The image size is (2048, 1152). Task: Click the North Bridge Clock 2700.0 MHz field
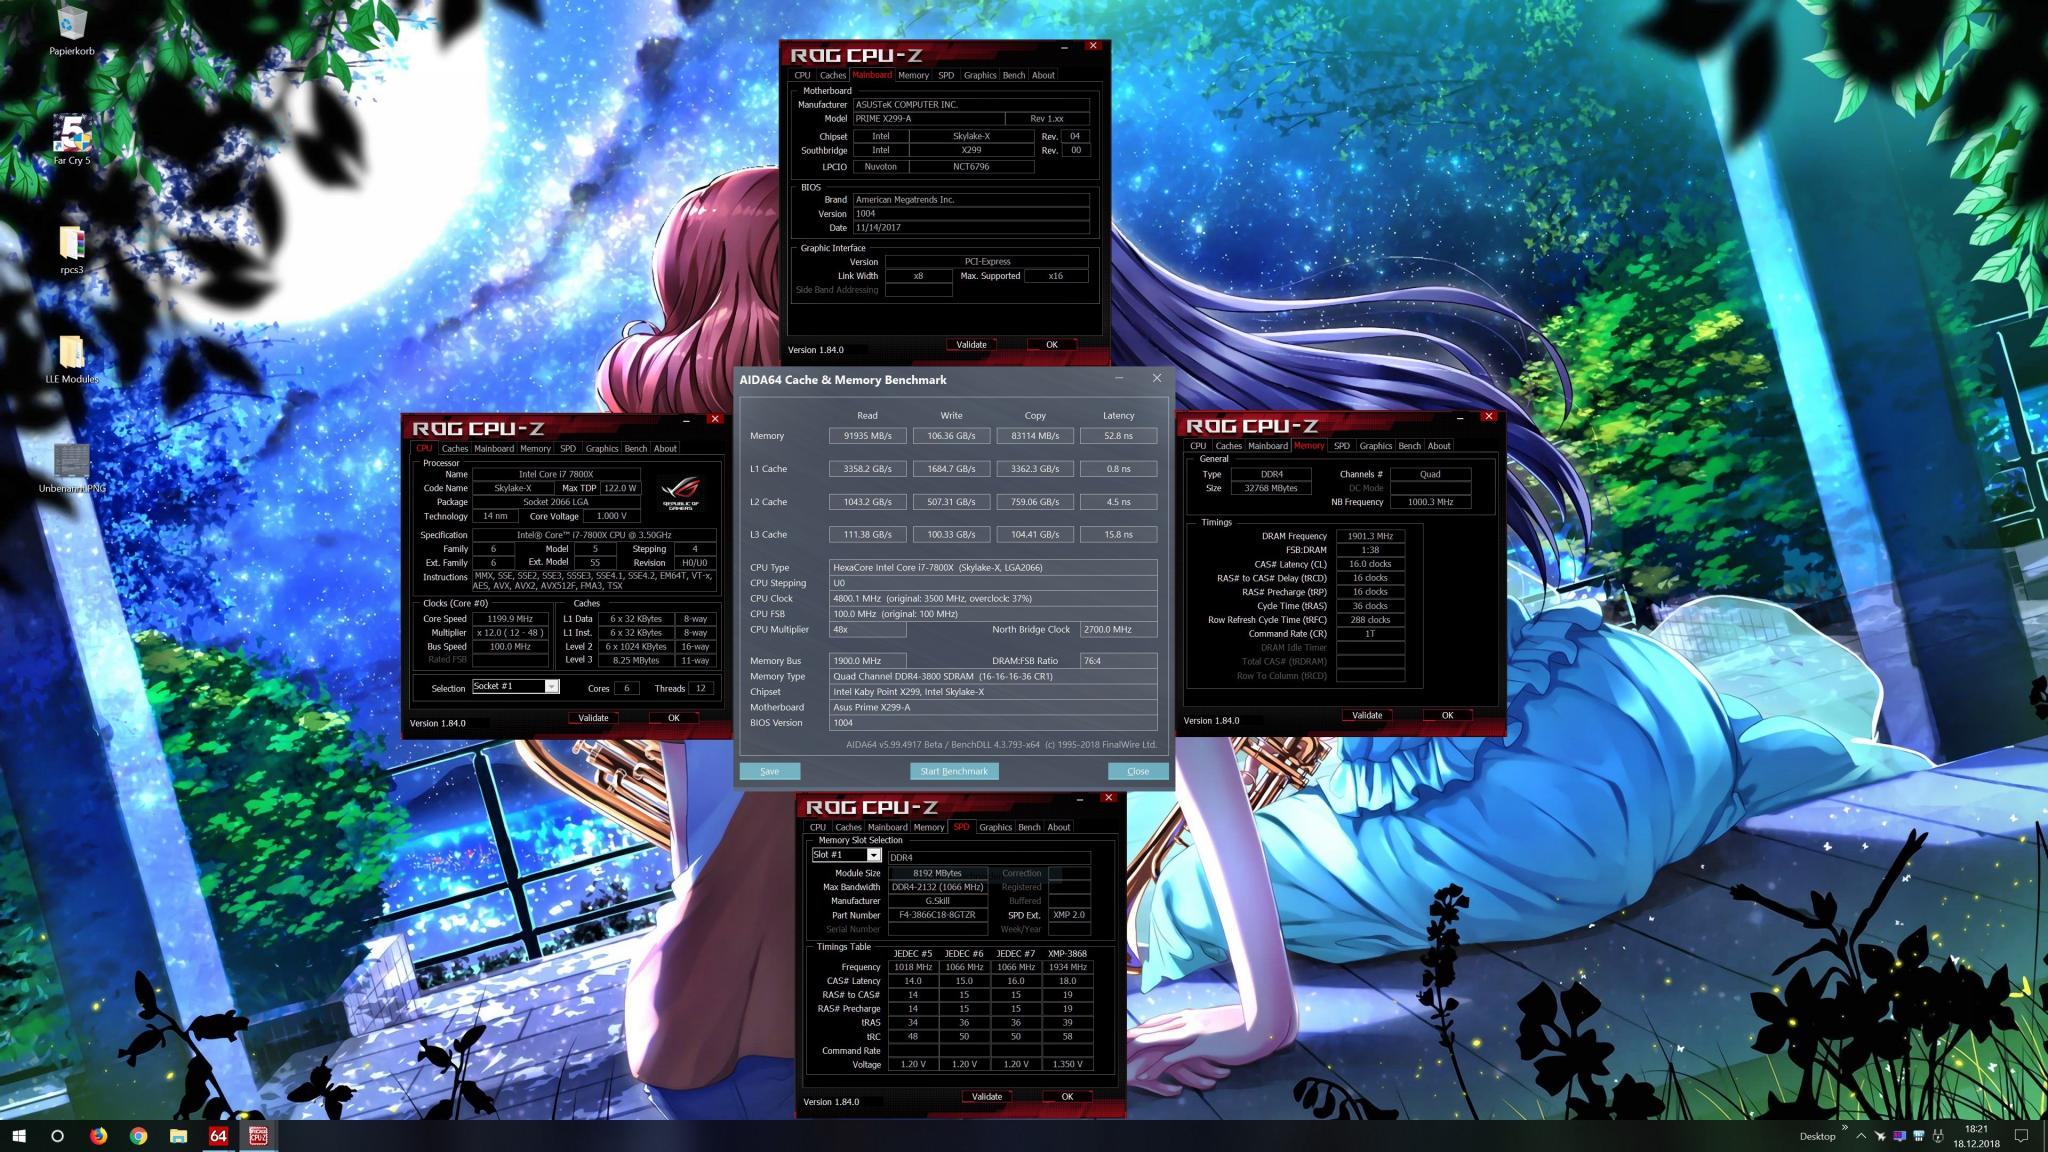coord(1118,630)
